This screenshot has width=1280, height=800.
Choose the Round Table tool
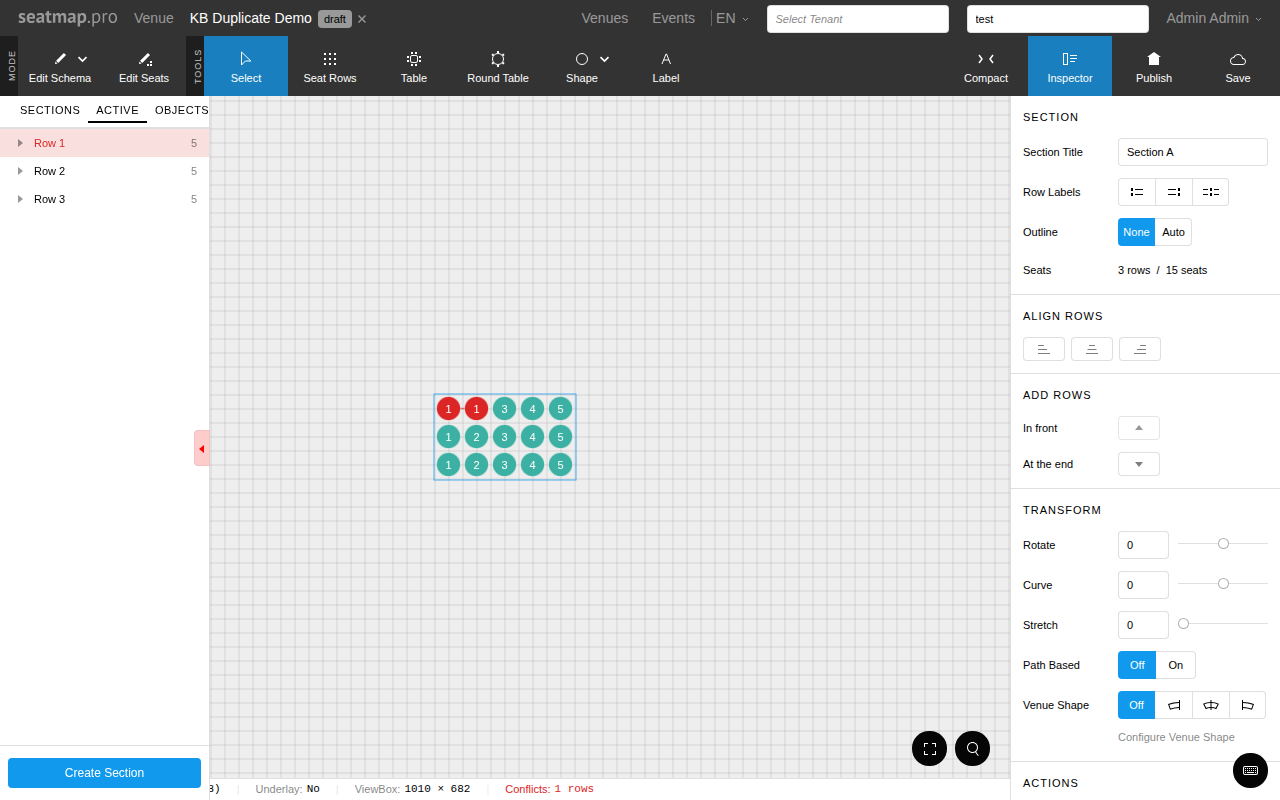tap(498, 66)
